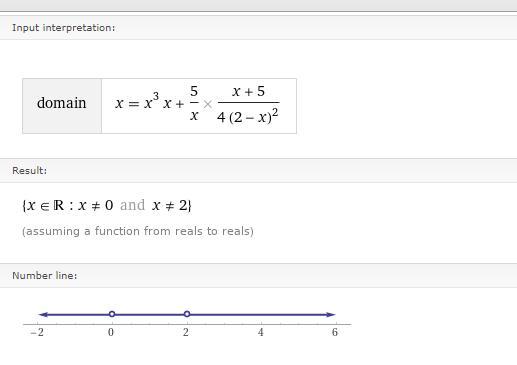The width and height of the screenshot is (517, 365).
Task: Click the Result section header
Action: [x=29, y=171]
